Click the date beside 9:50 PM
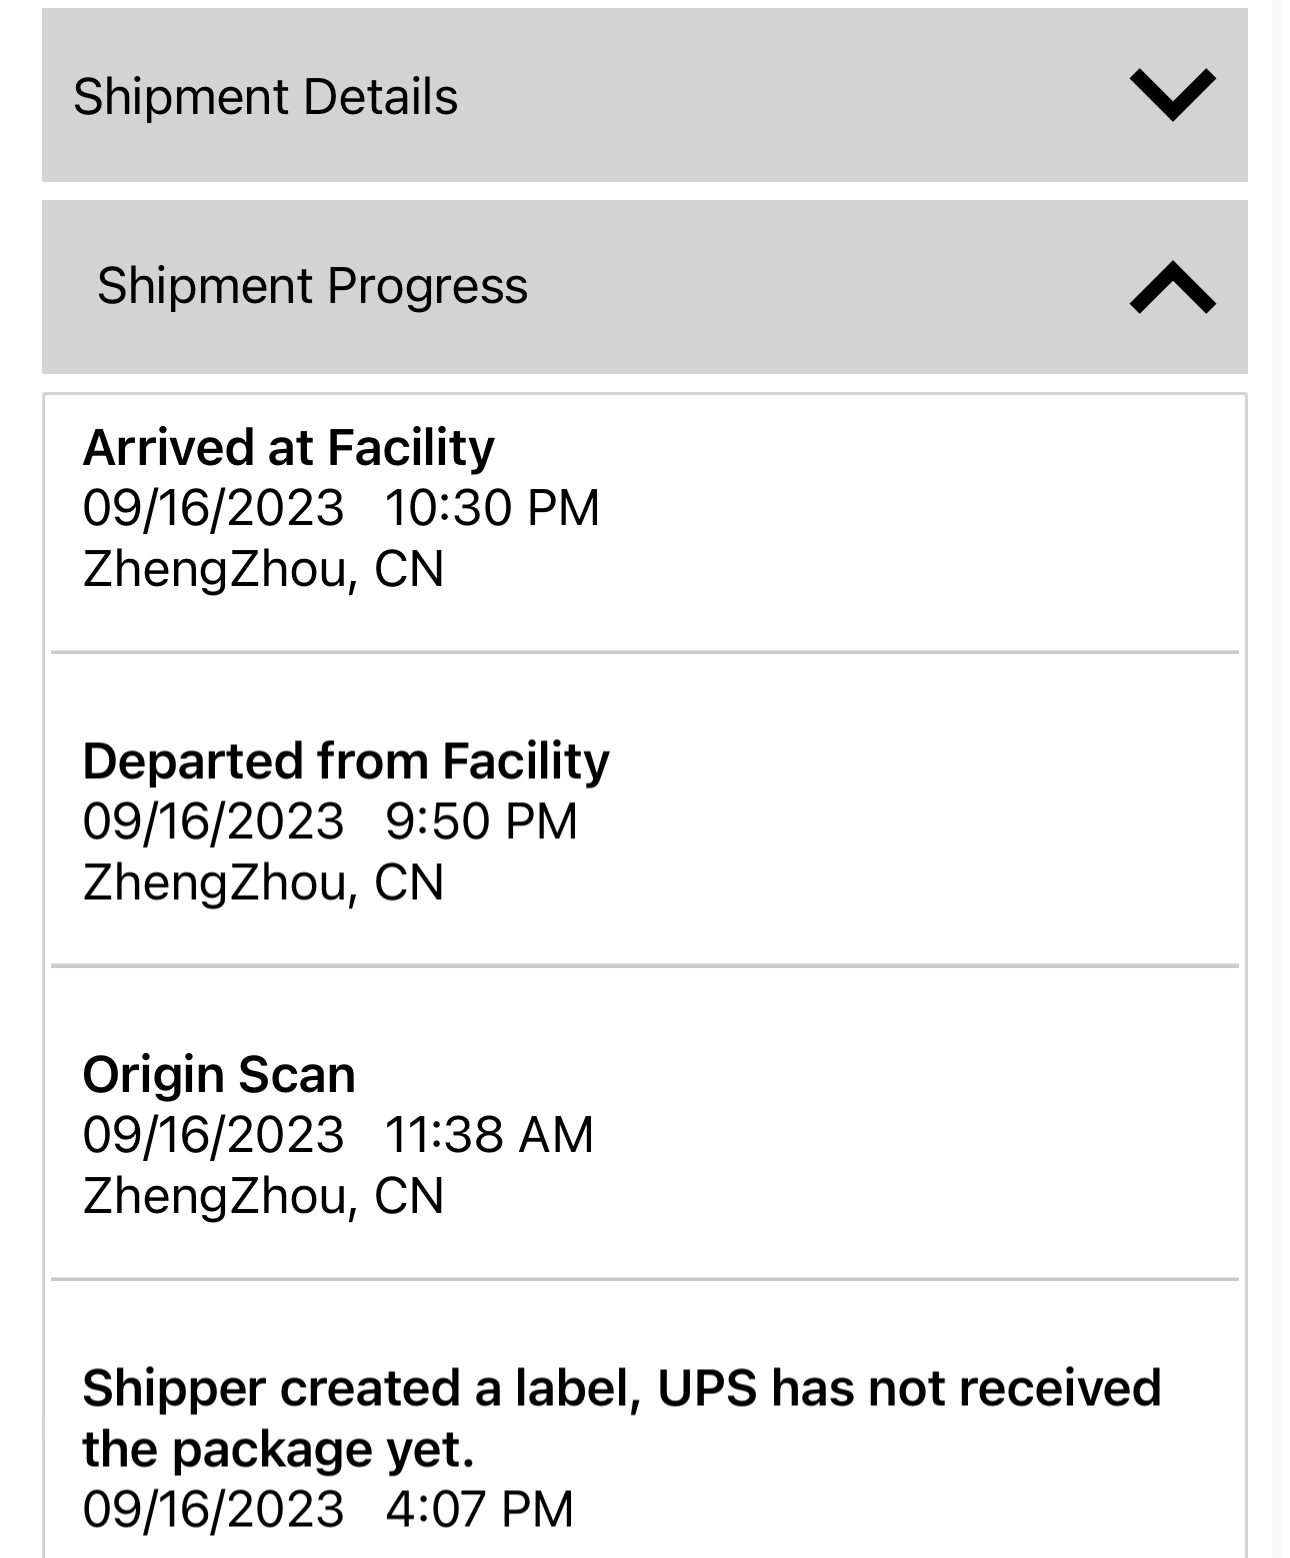The image size is (1290, 1558). pos(213,822)
